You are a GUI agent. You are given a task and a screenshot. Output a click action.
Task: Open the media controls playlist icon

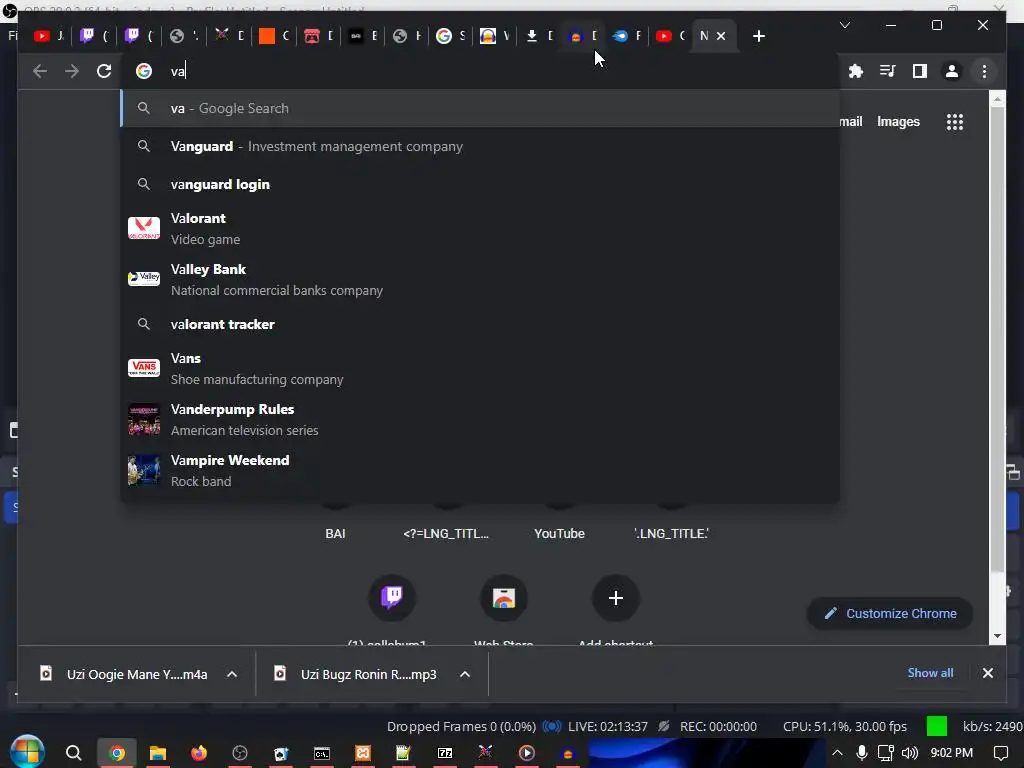tap(888, 71)
